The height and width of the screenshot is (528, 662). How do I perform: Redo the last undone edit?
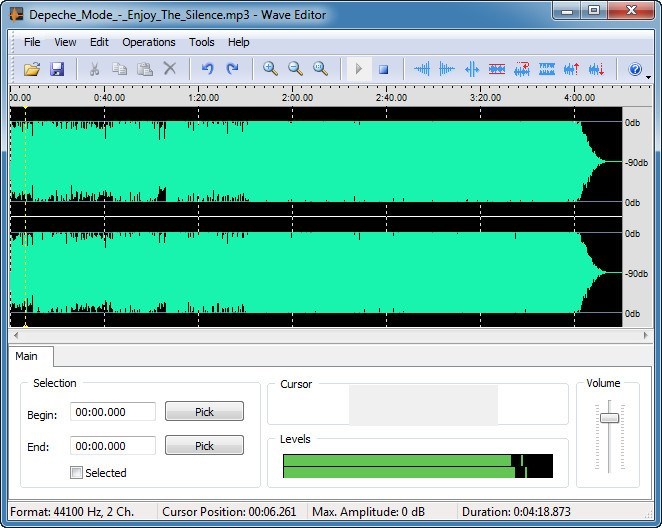pos(232,69)
